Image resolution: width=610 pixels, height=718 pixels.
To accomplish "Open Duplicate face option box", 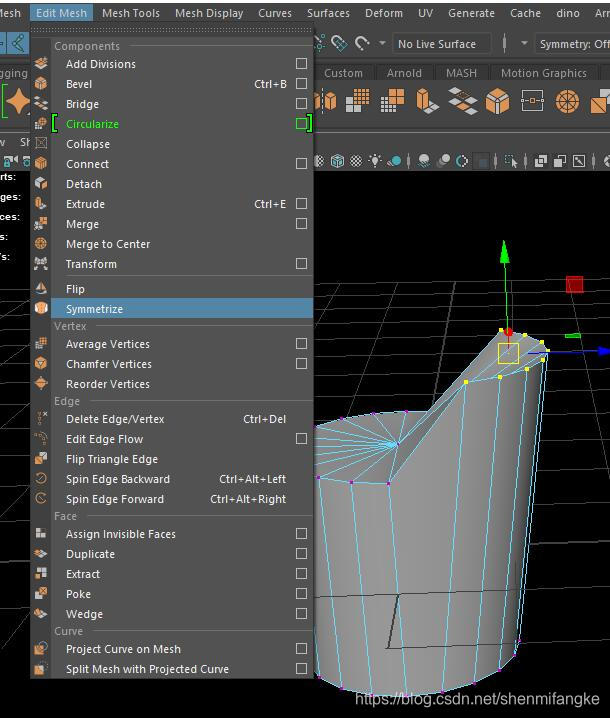I will [x=301, y=554].
